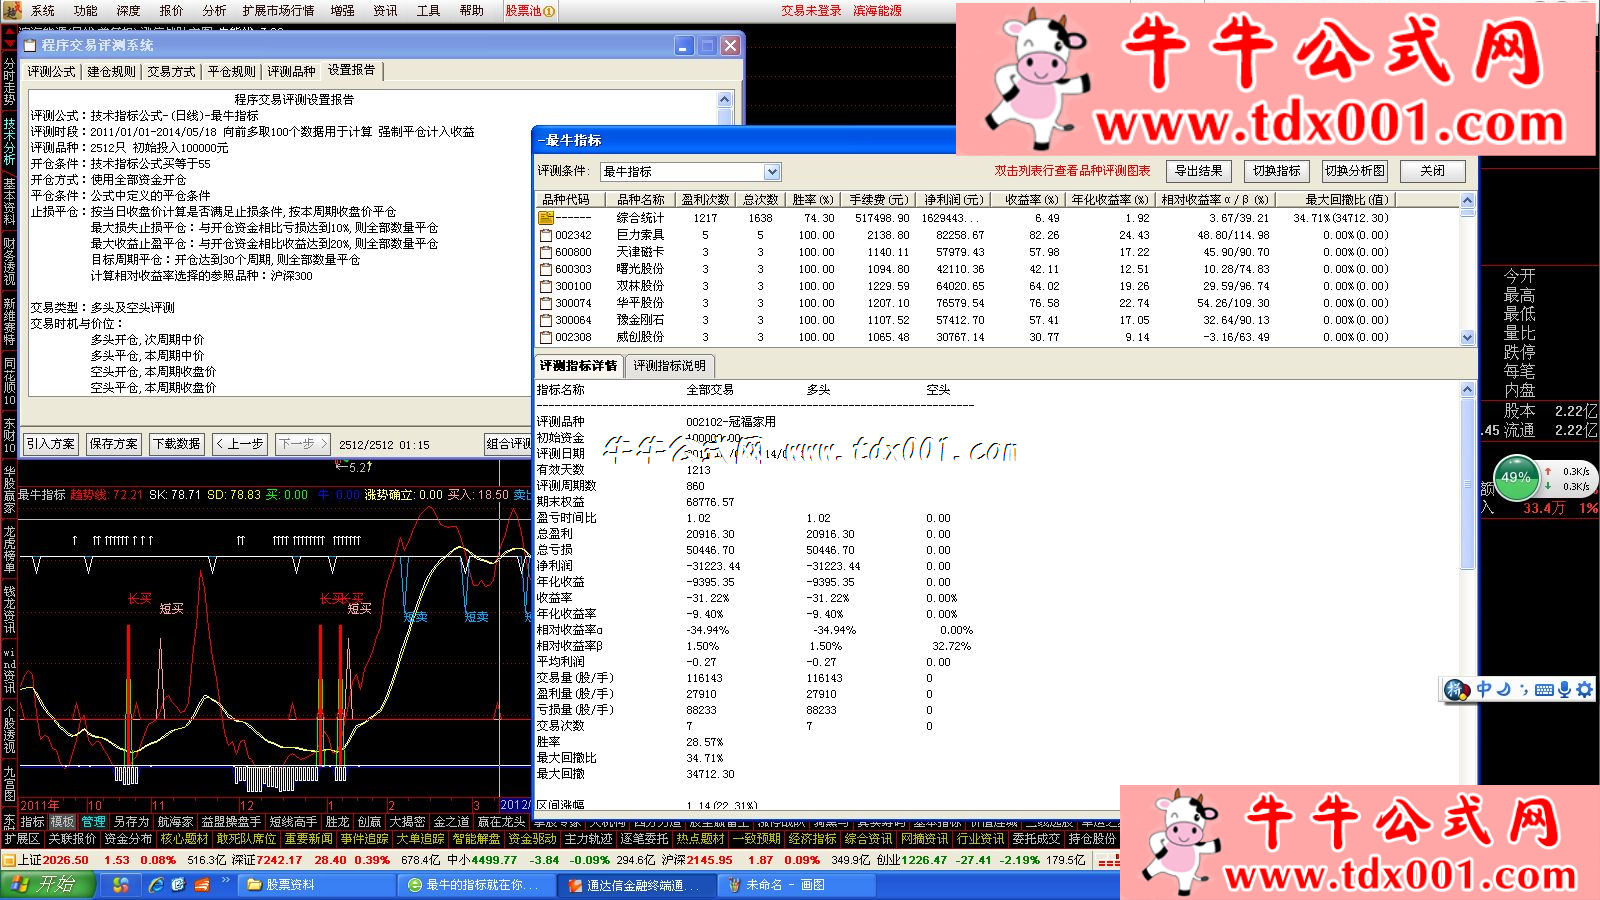Click the detail panel vertical scrollbar thumb
The image size is (1600, 900).
point(1468,485)
